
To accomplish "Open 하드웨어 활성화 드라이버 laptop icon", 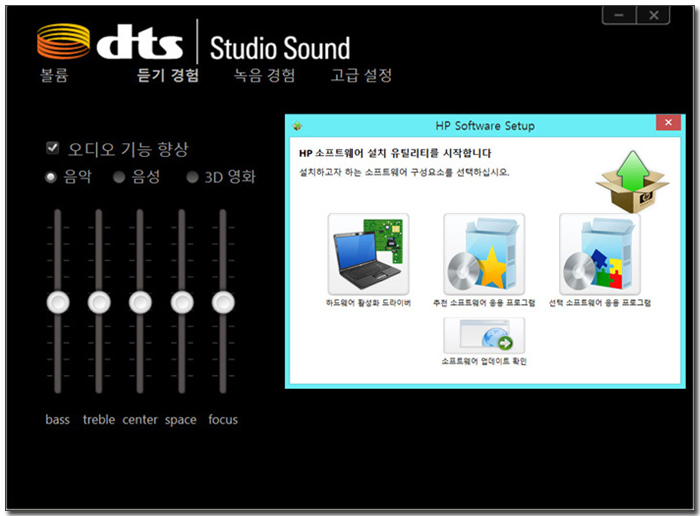I will (x=368, y=254).
